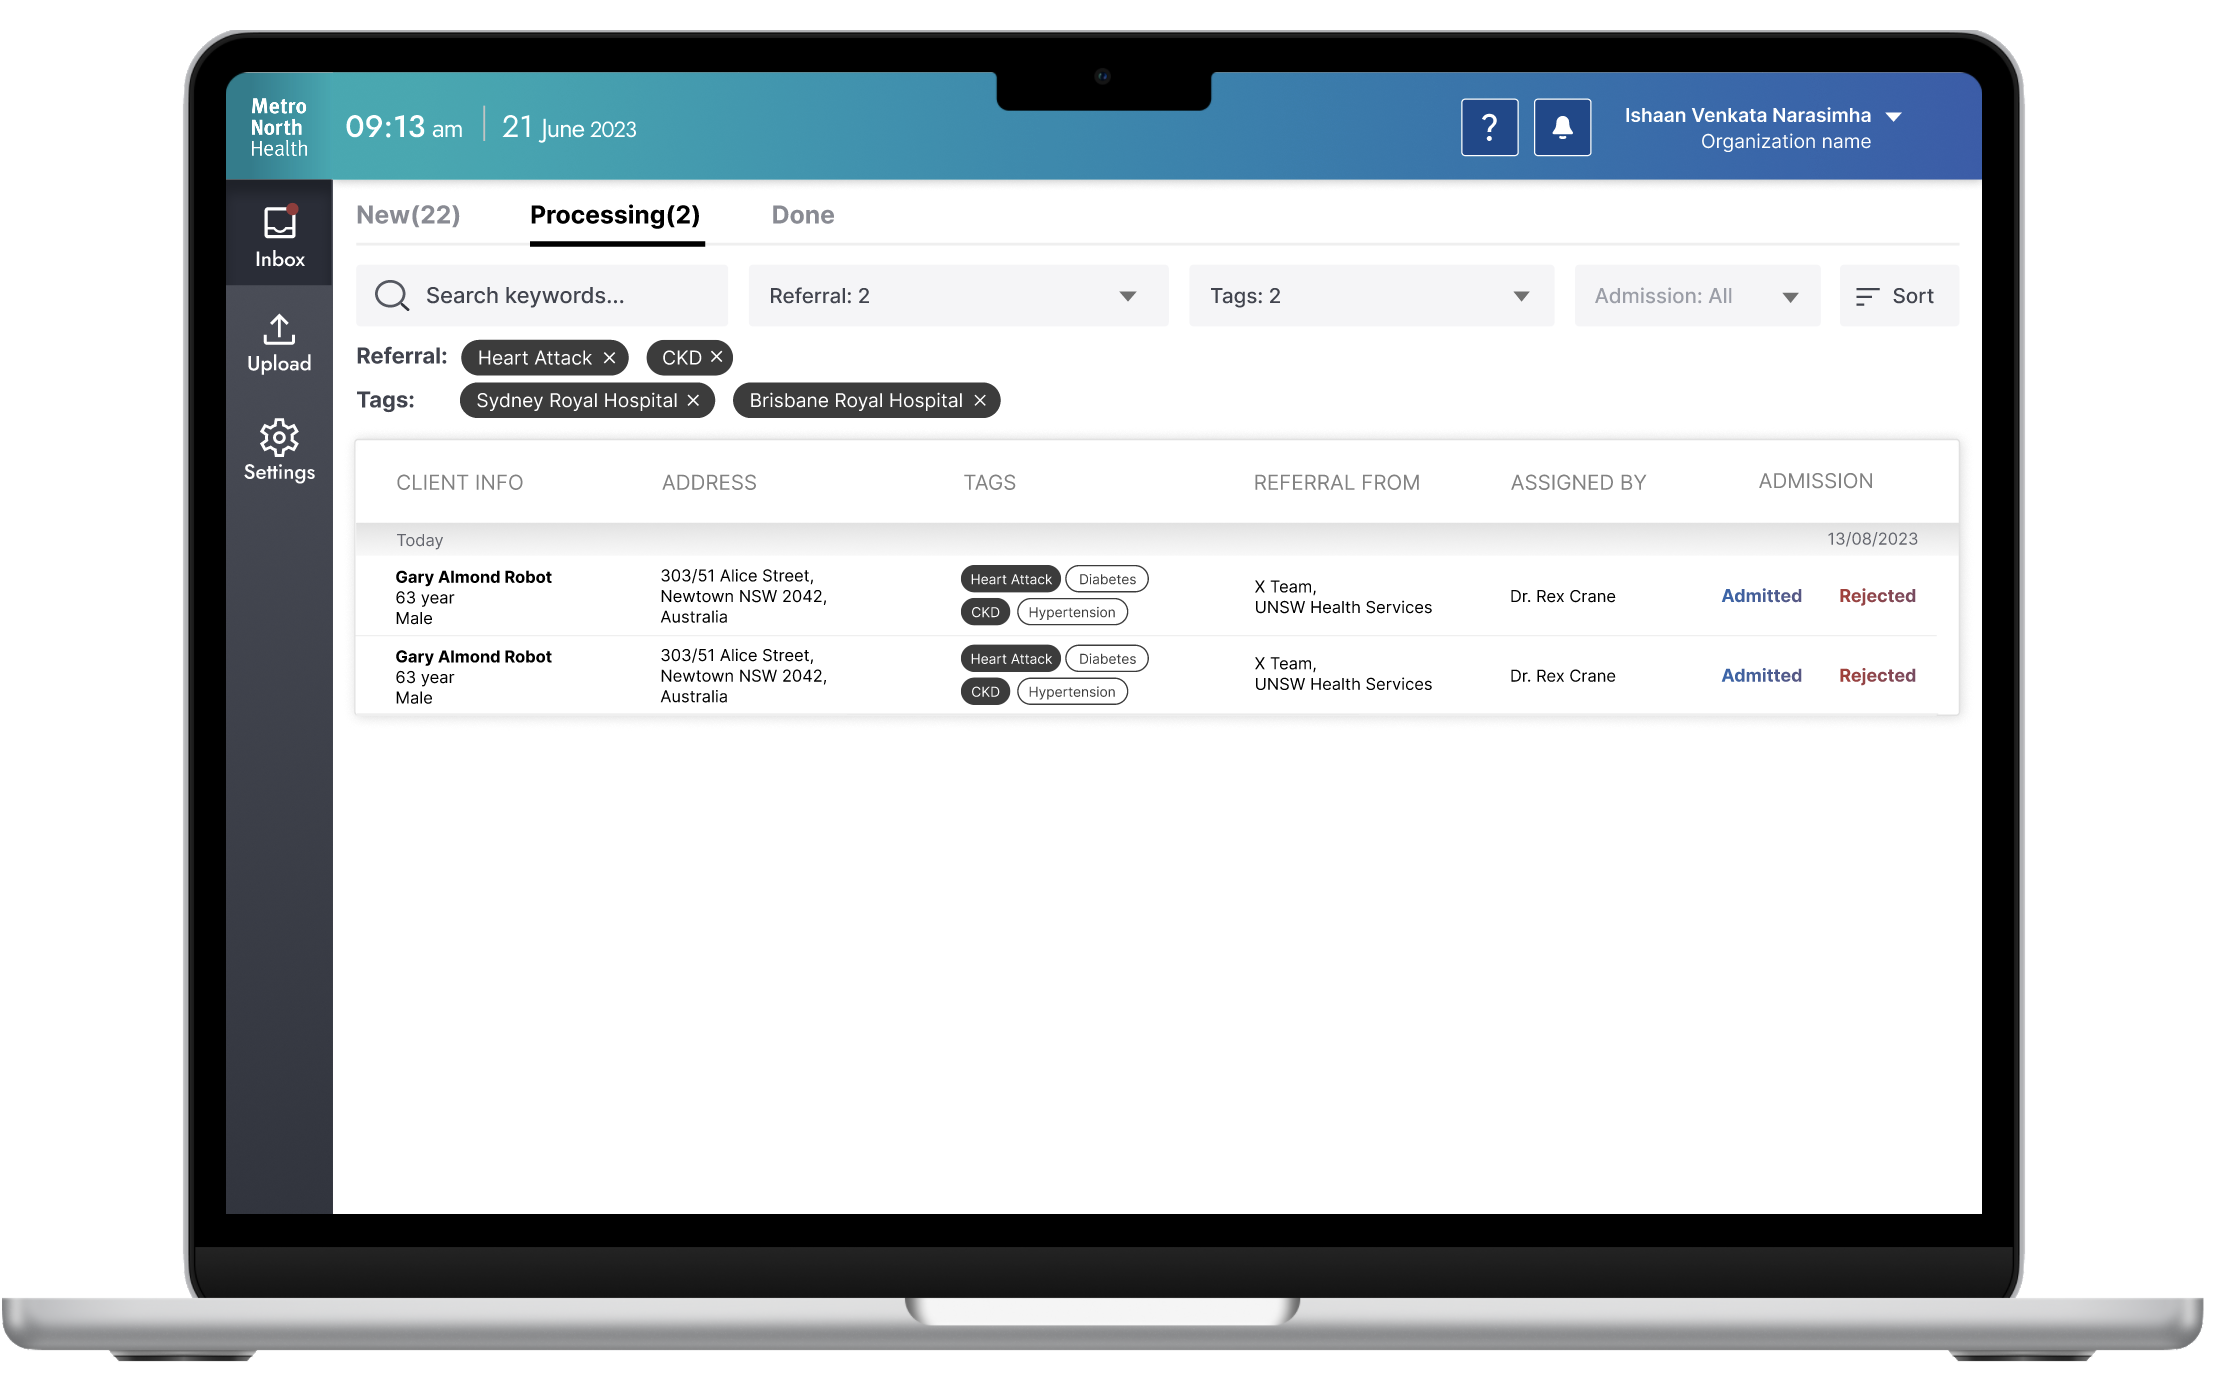Remove Brisbane Royal Hospital tag chip
This screenshot has width=2214, height=1374.
(980, 400)
